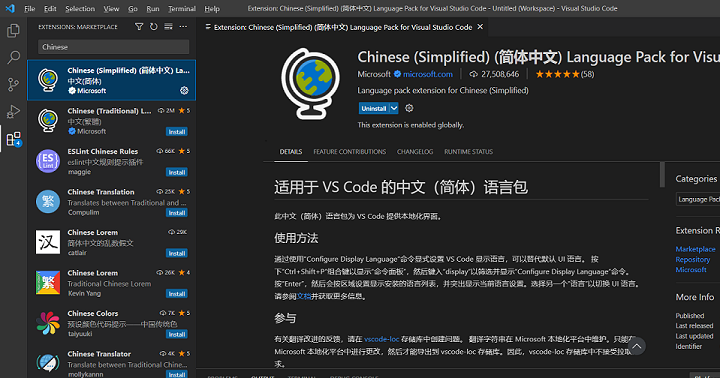
Task: Focus the extensions search field containing Chinese
Action: [113, 47]
